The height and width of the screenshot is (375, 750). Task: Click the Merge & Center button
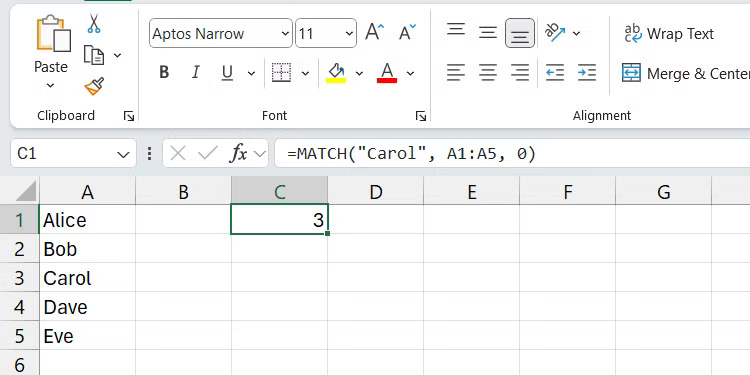685,73
